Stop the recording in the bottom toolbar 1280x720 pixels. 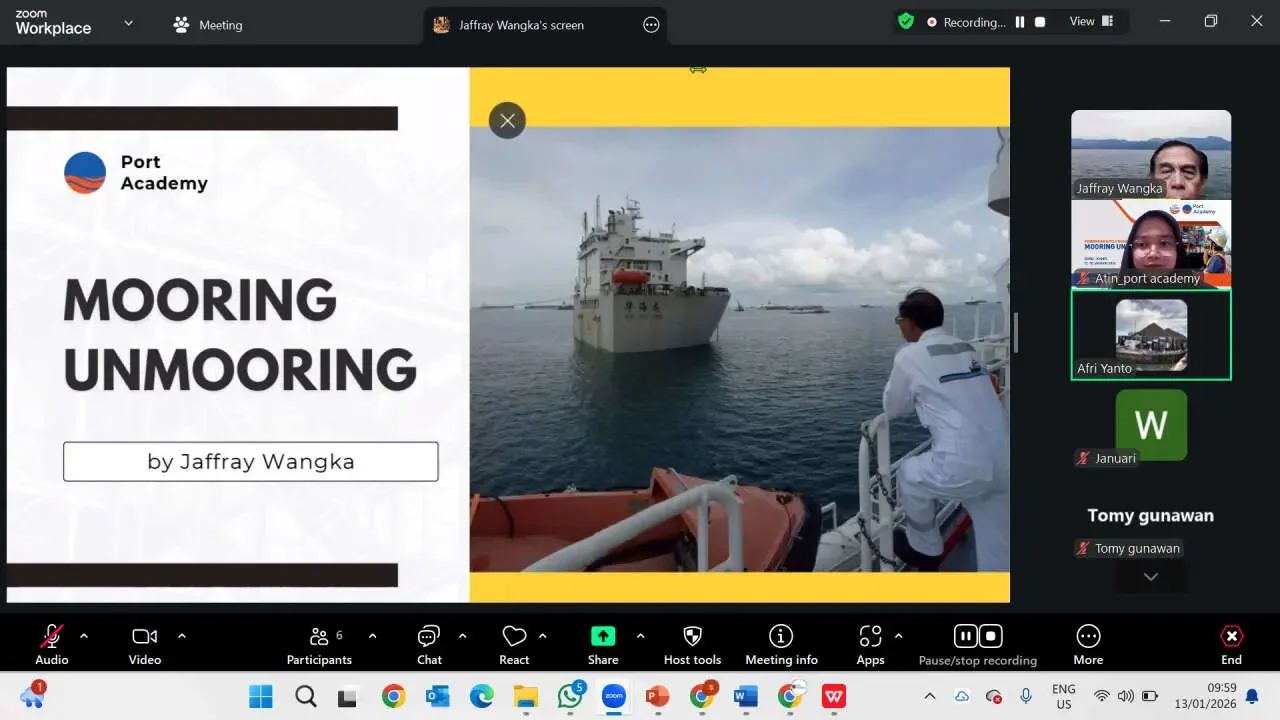pos(991,636)
